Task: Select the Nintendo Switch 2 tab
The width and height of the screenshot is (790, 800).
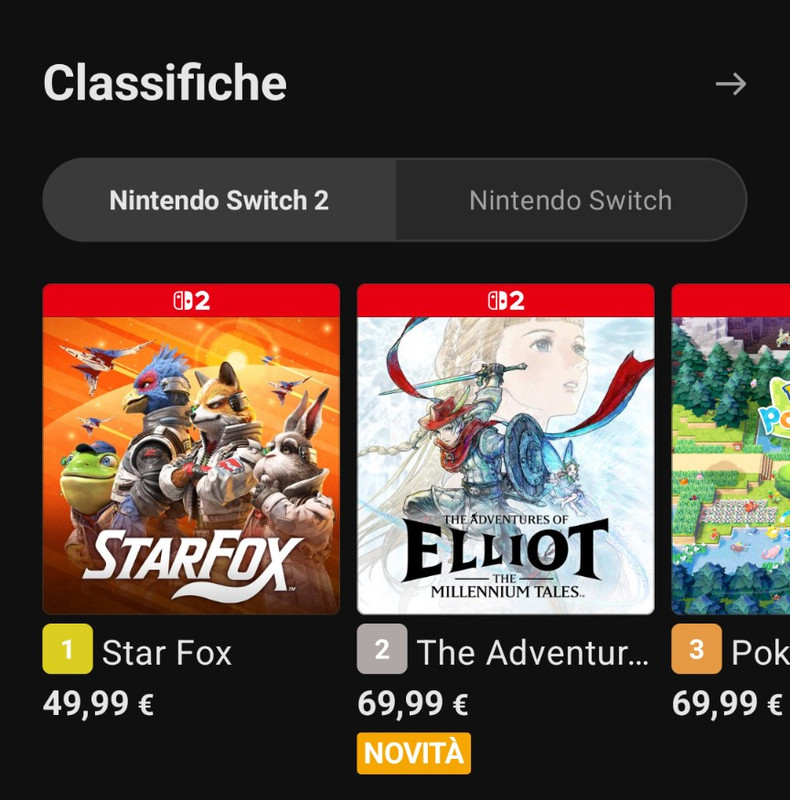Action: point(219,200)
